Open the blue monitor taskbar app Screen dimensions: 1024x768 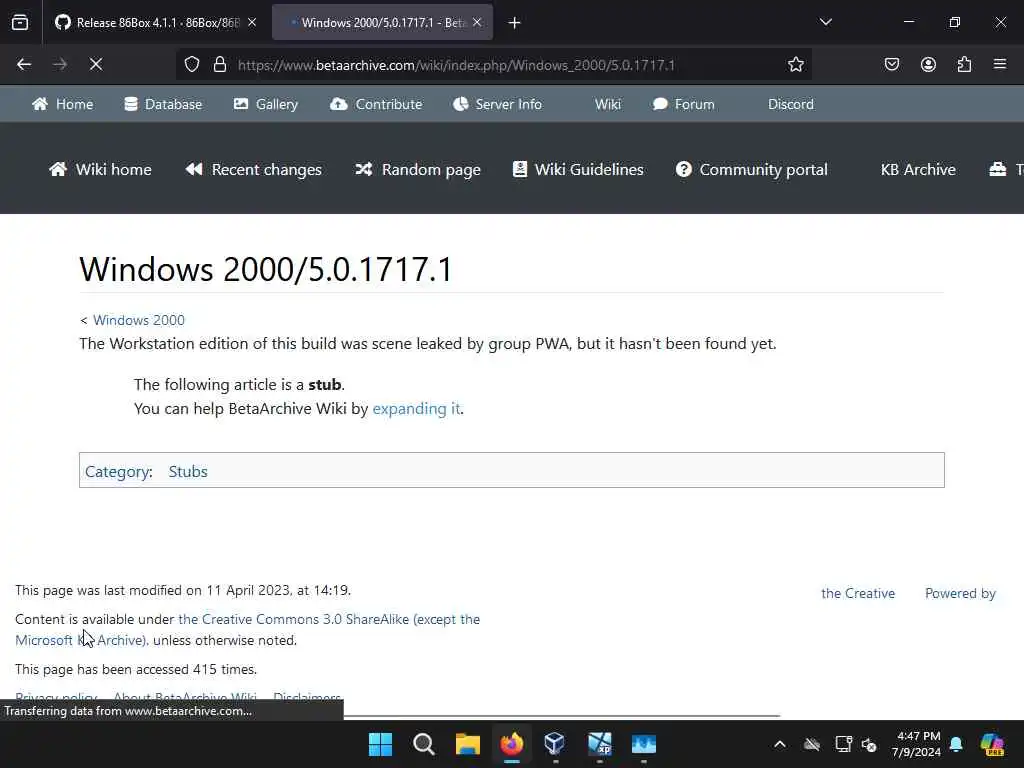point(643,744)
